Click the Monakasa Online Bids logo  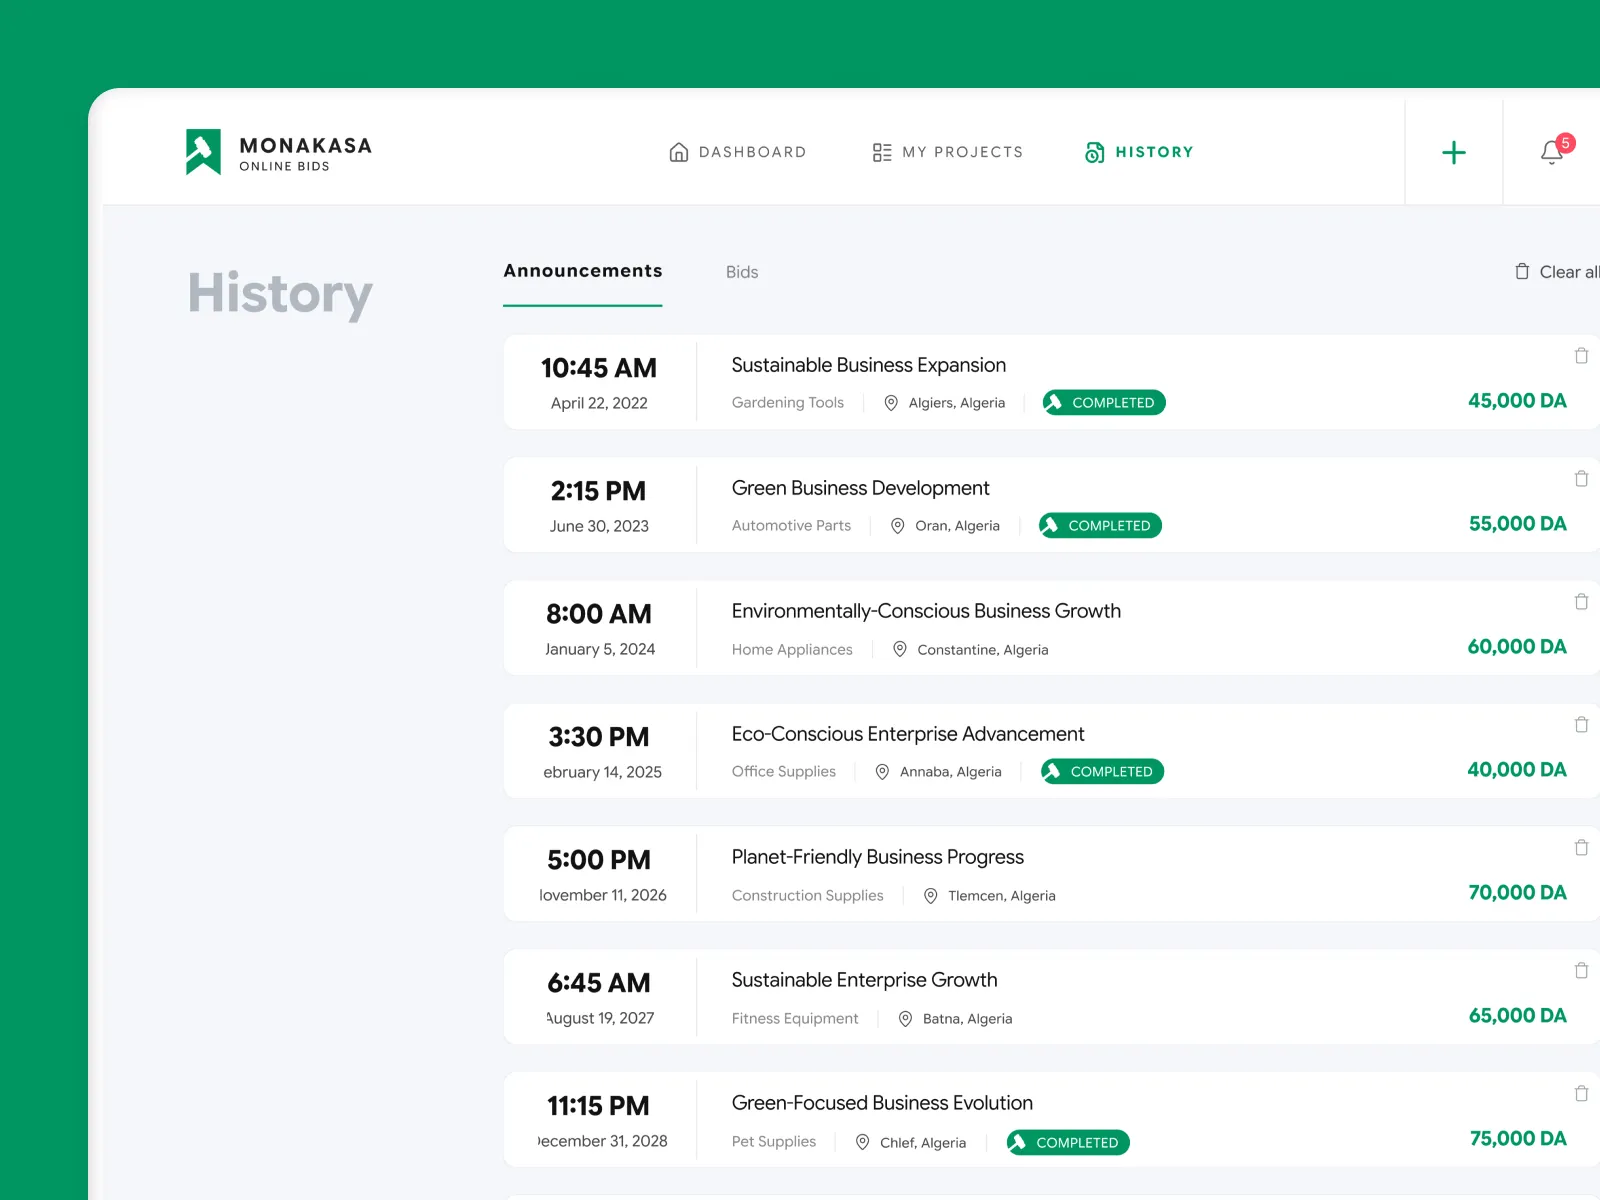coord(278,152)
